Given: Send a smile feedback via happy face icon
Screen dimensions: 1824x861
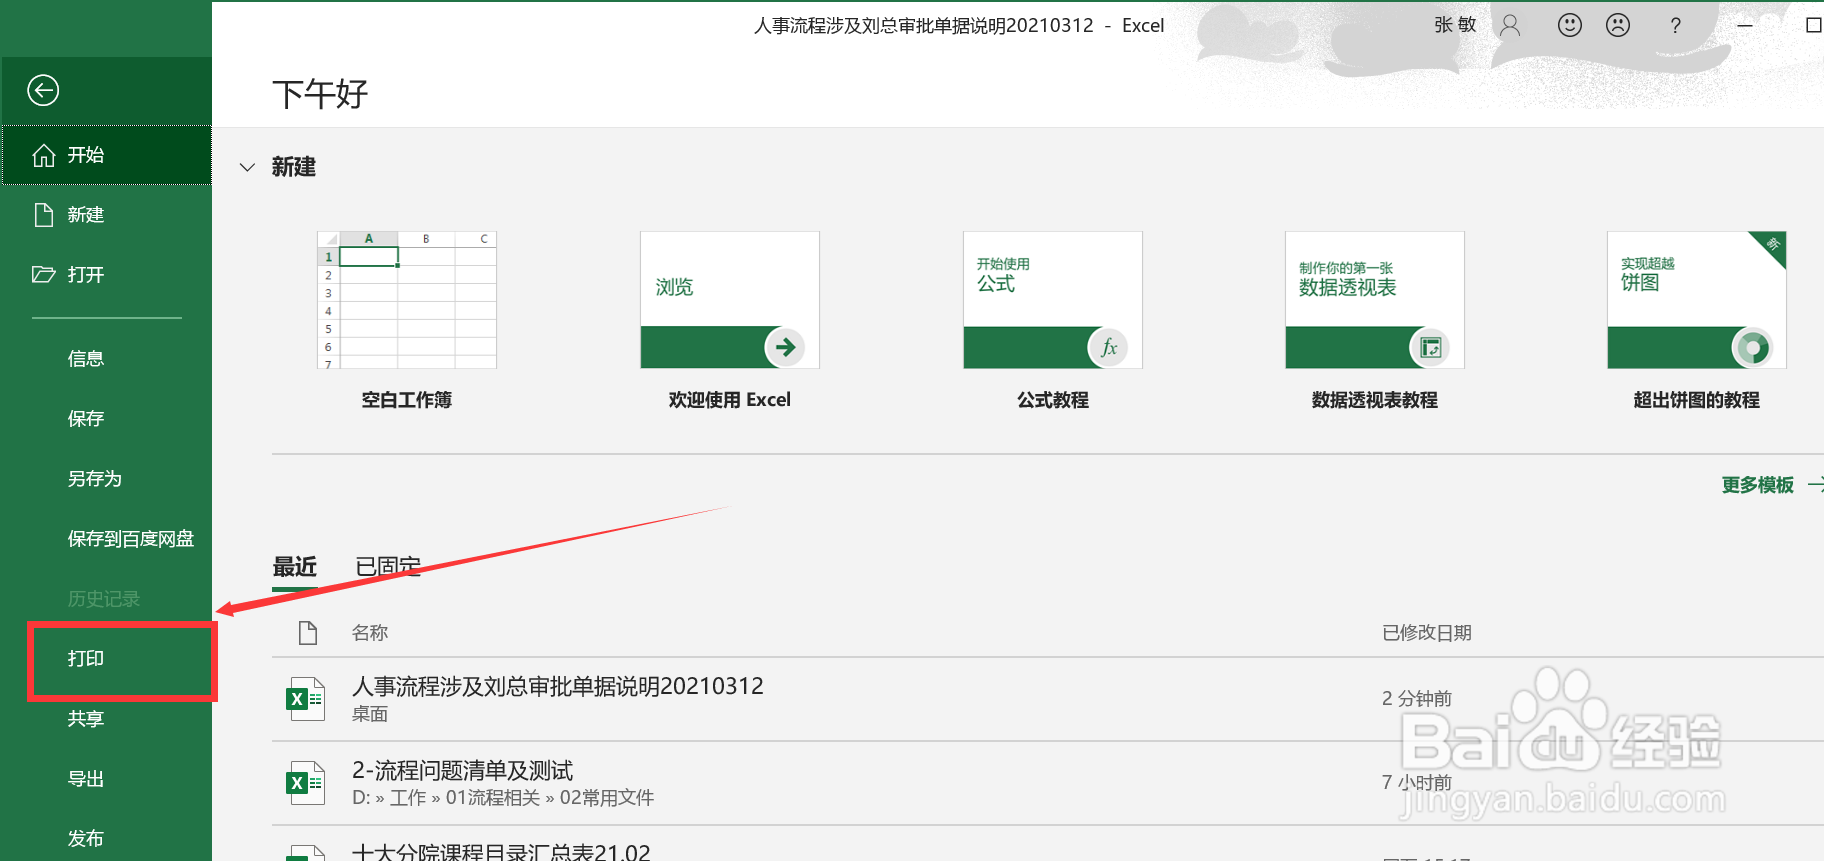Looking at the screenshot, I should [x=1570, y=25].
